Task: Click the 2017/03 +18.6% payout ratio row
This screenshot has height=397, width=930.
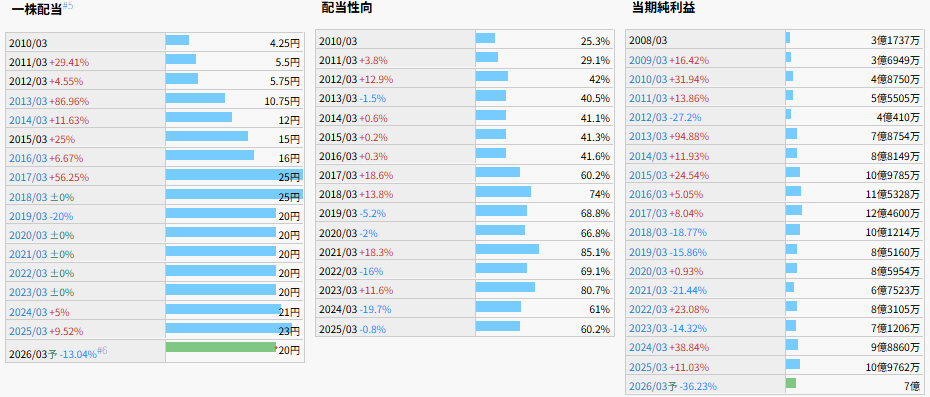Action: tap(465, 175)
